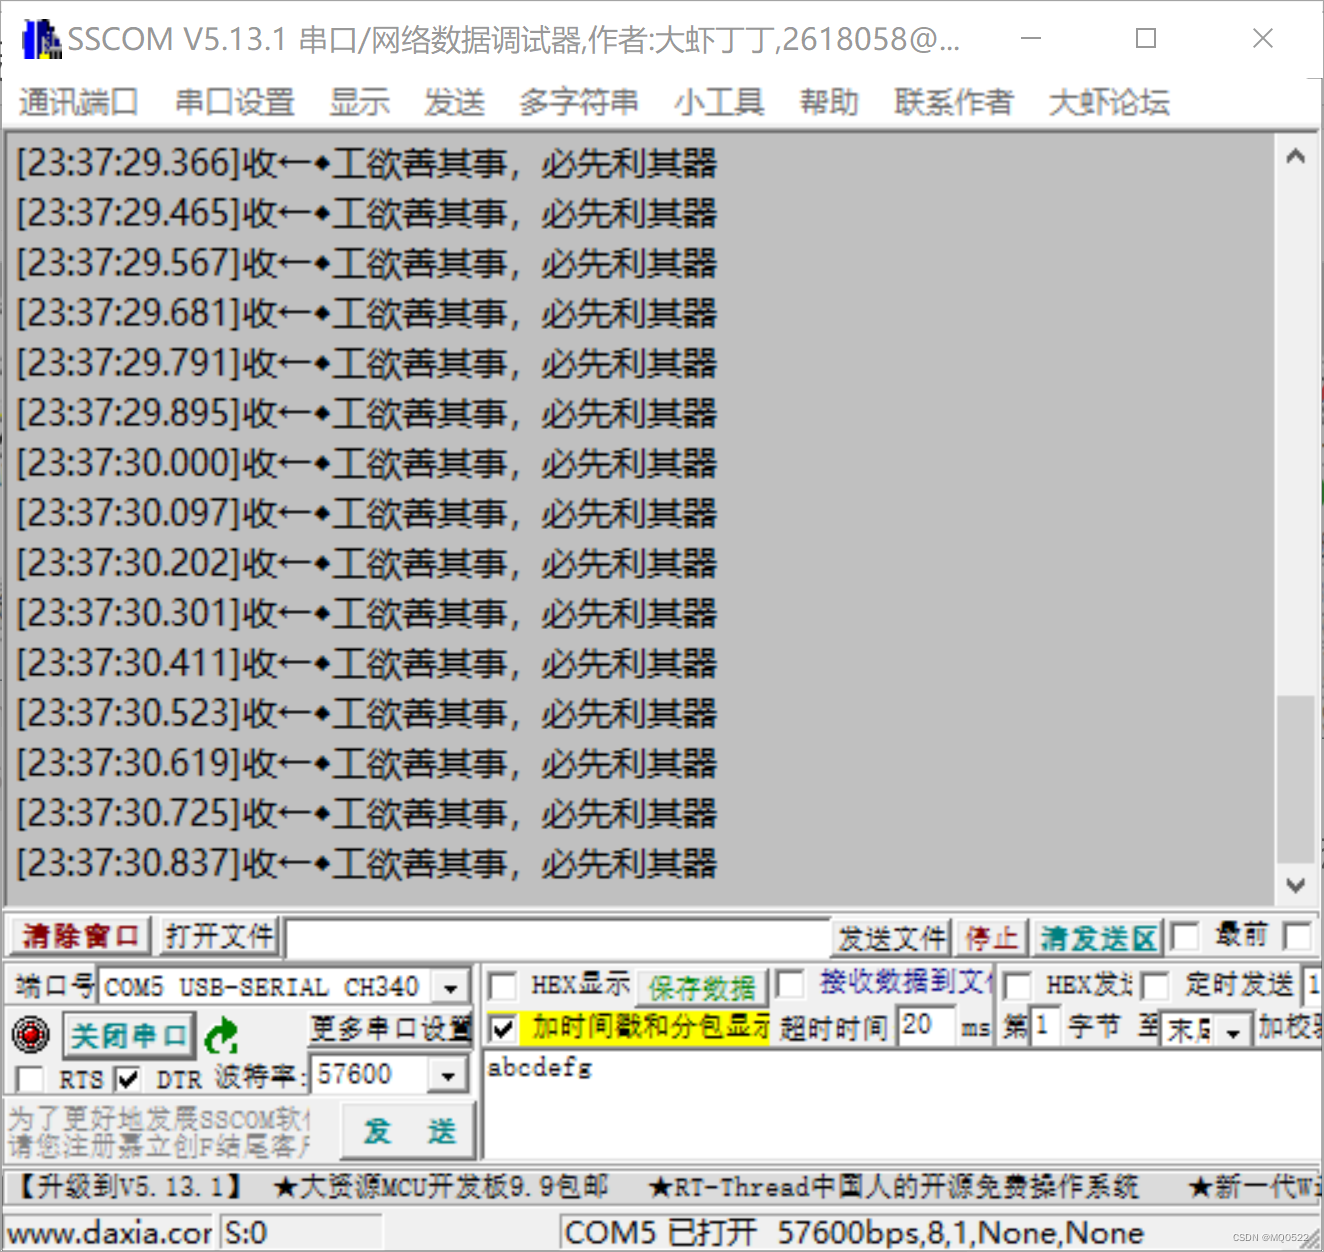Open the 串口设置 menu

234,100
